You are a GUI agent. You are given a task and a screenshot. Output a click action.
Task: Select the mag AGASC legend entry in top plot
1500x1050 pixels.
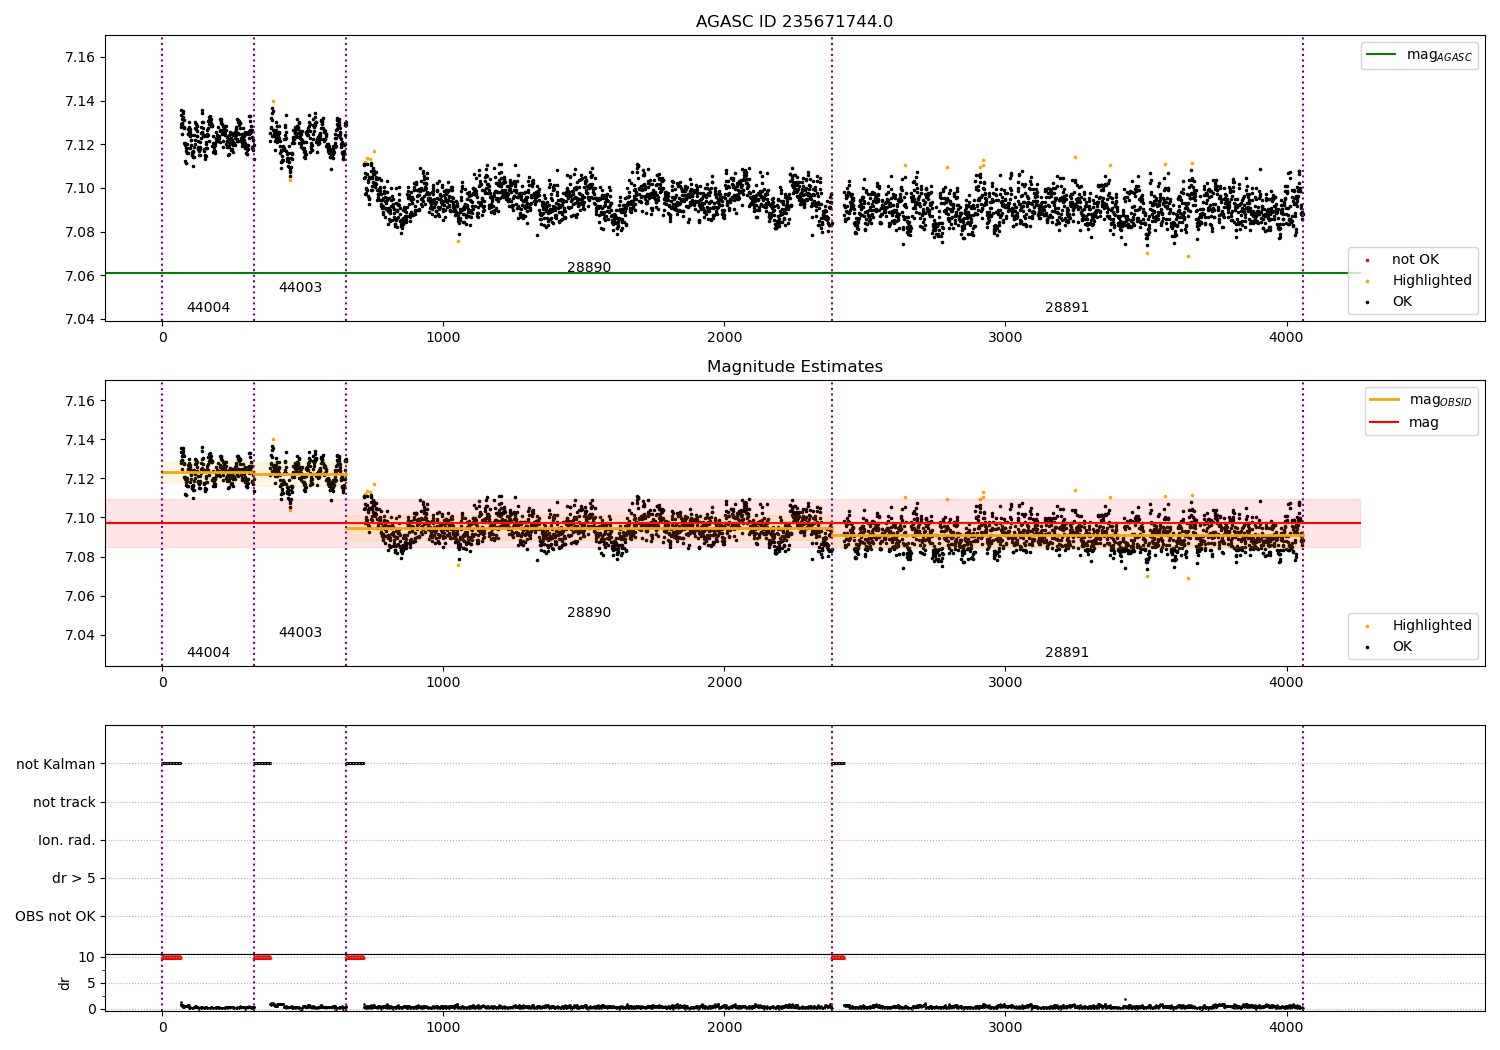(x=1419, y=55)
